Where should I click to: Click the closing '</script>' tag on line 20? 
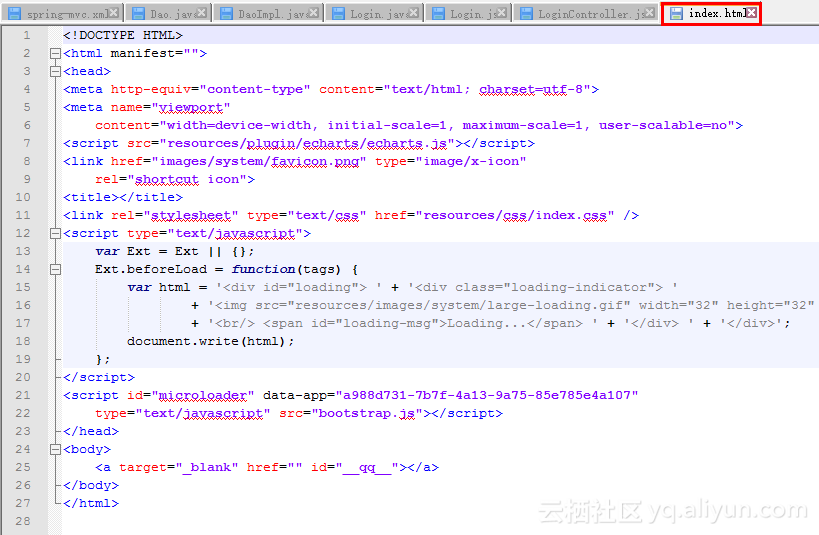(x=99, y=377)
